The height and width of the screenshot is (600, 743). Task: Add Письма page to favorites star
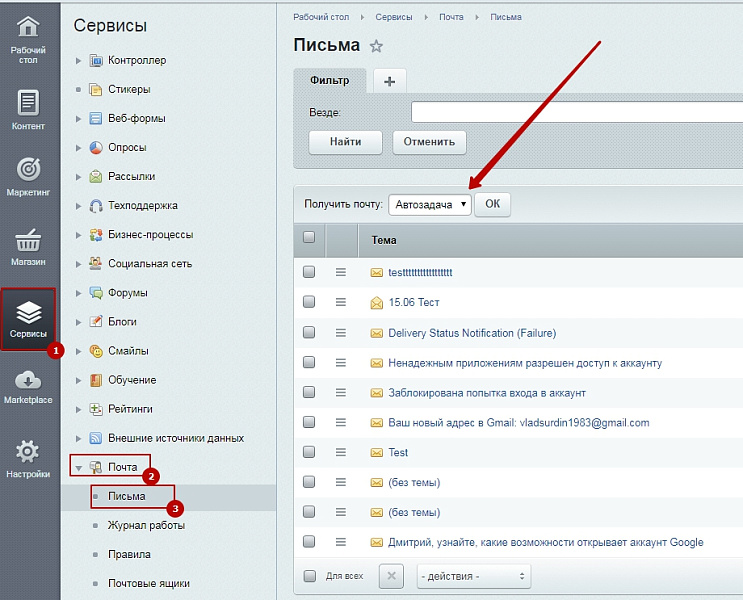click(x=377, y=46)
